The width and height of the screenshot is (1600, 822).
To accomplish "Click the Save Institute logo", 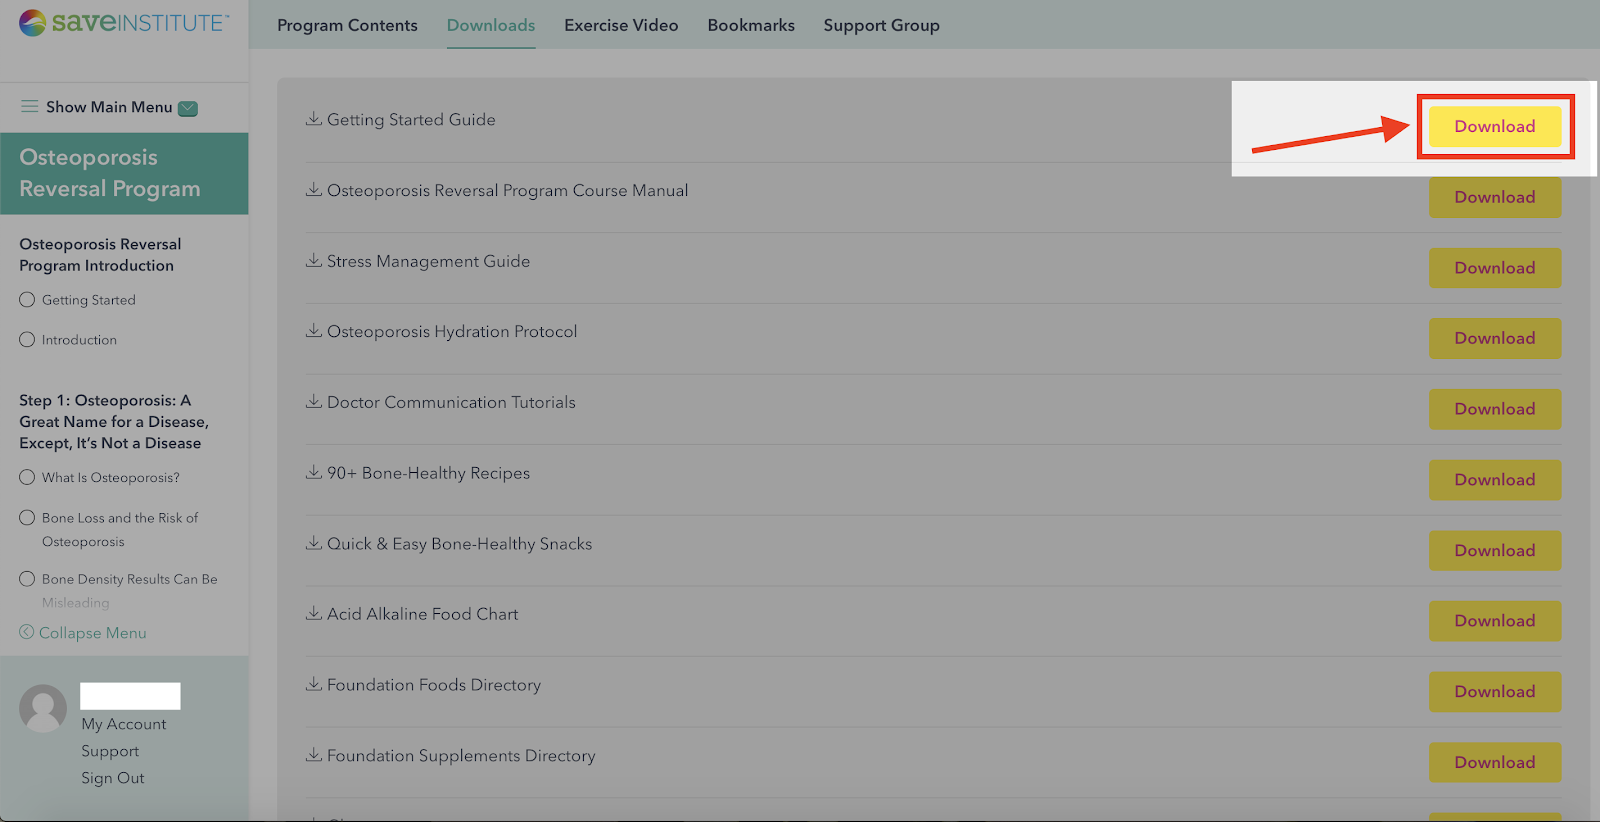I will coord(124,22).
